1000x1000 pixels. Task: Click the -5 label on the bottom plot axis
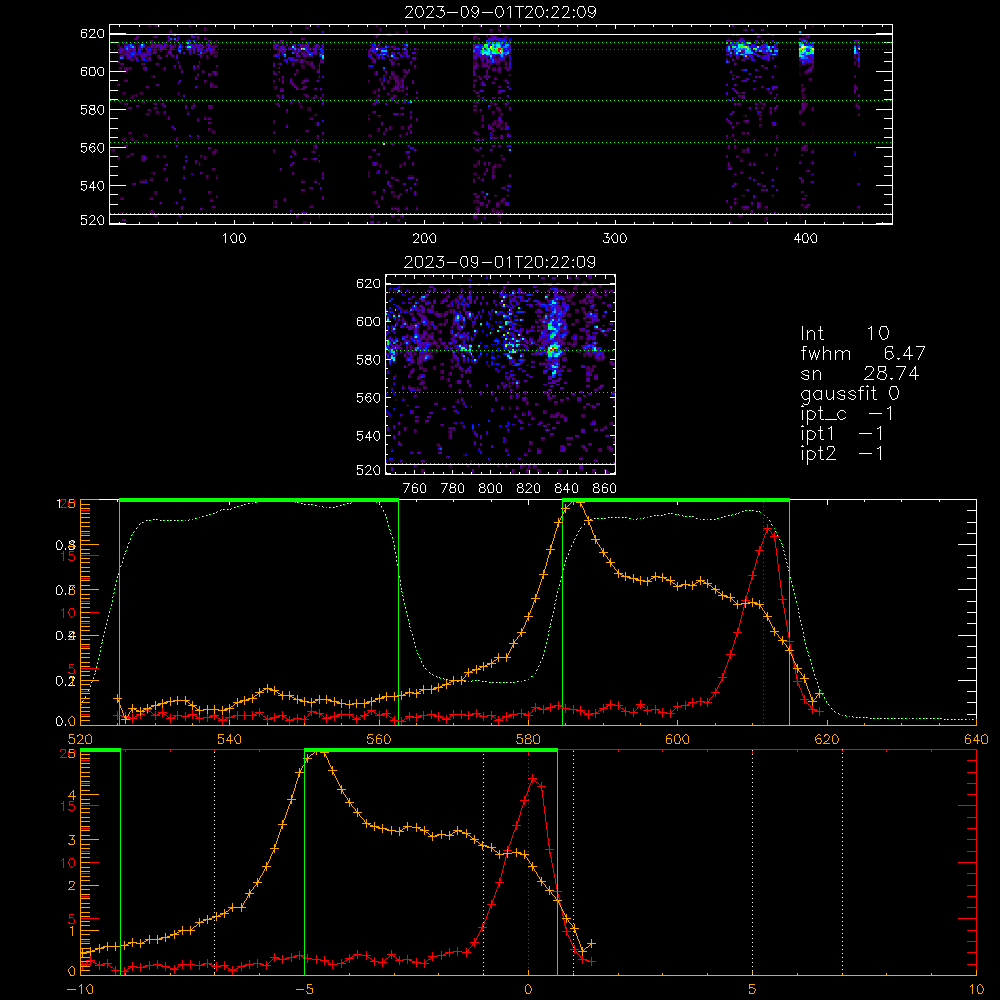(x=304, y=990)
